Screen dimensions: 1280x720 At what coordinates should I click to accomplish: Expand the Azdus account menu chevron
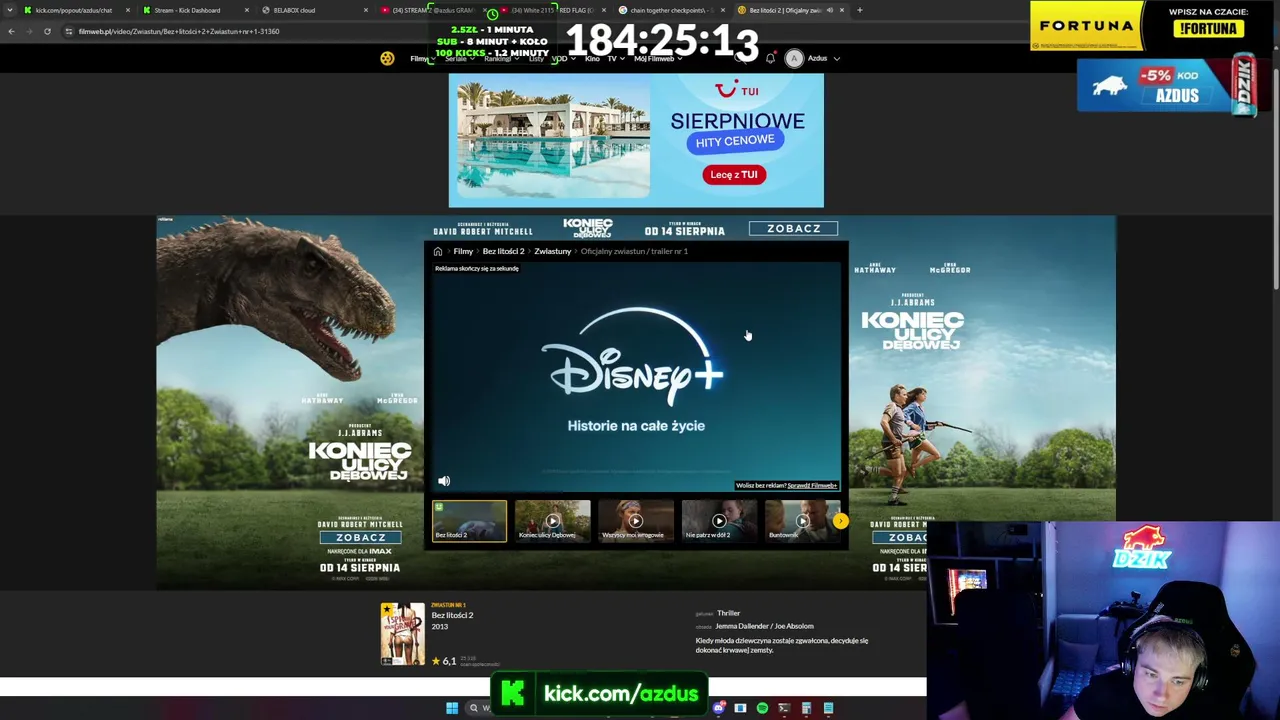pos(837,58)
